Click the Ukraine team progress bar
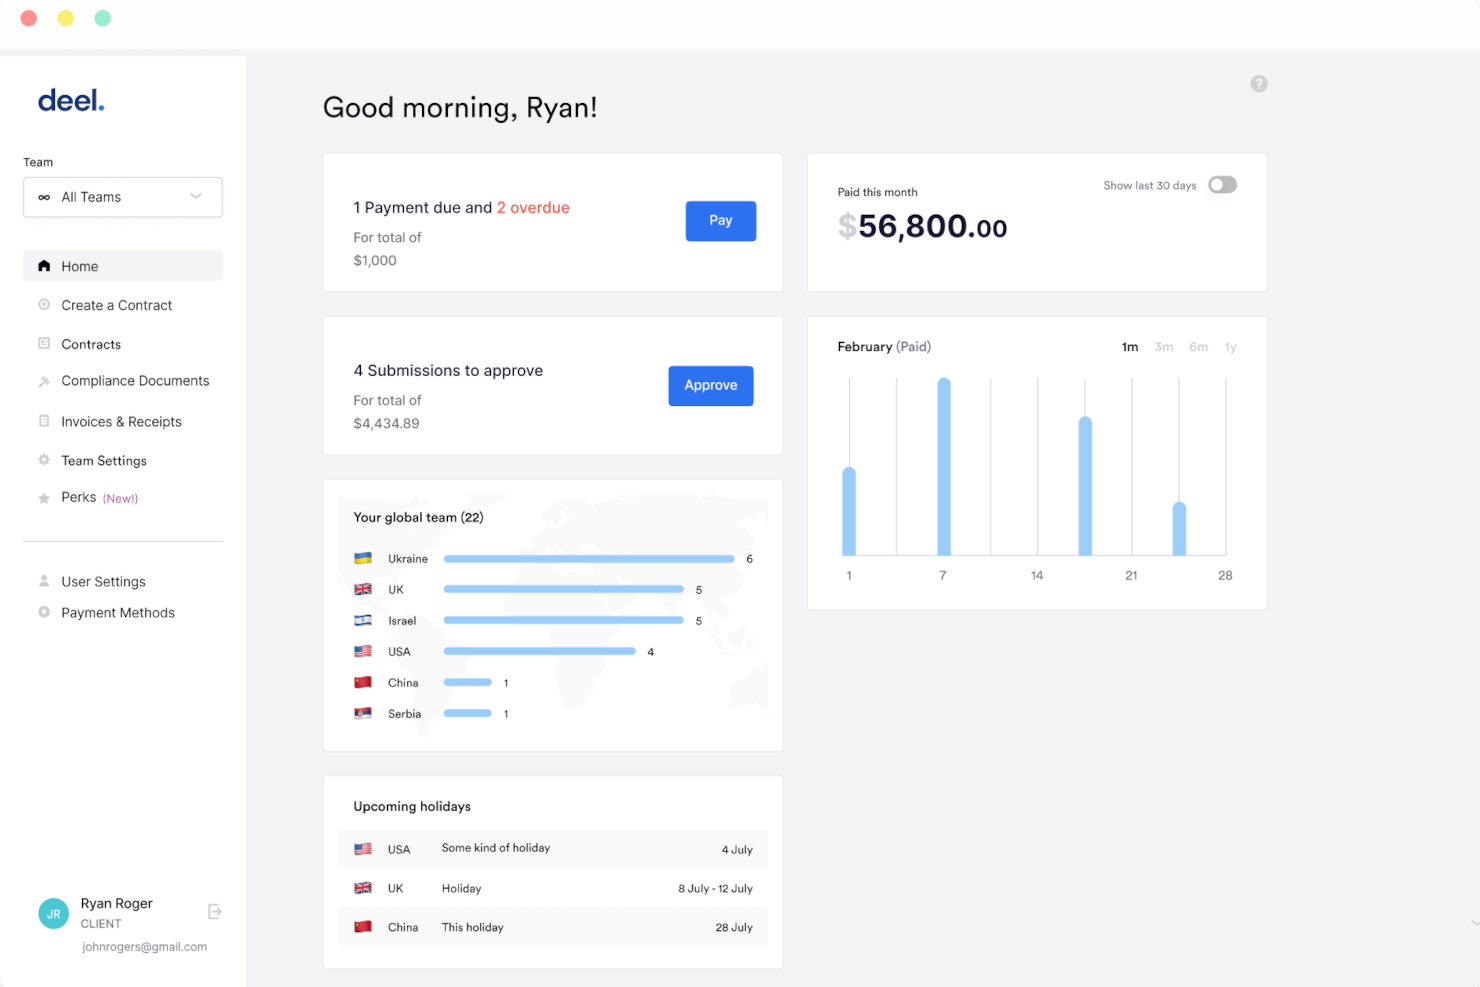This screenshot has height=987, width=1480. 588,559
